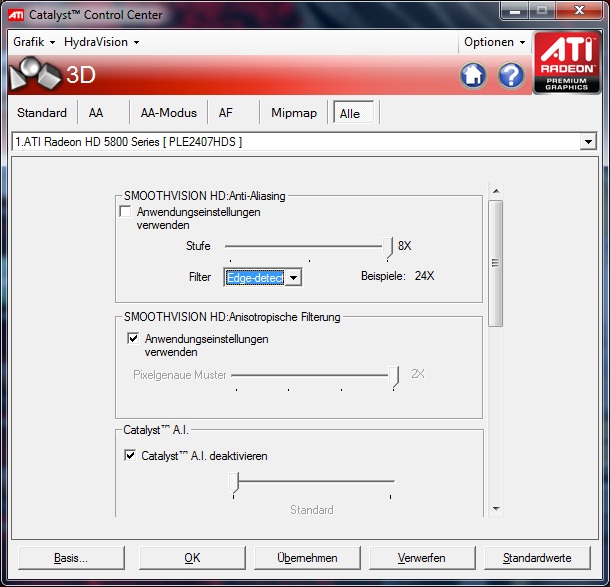Apply settings with Übernehmen button

(x=307, y=558)
